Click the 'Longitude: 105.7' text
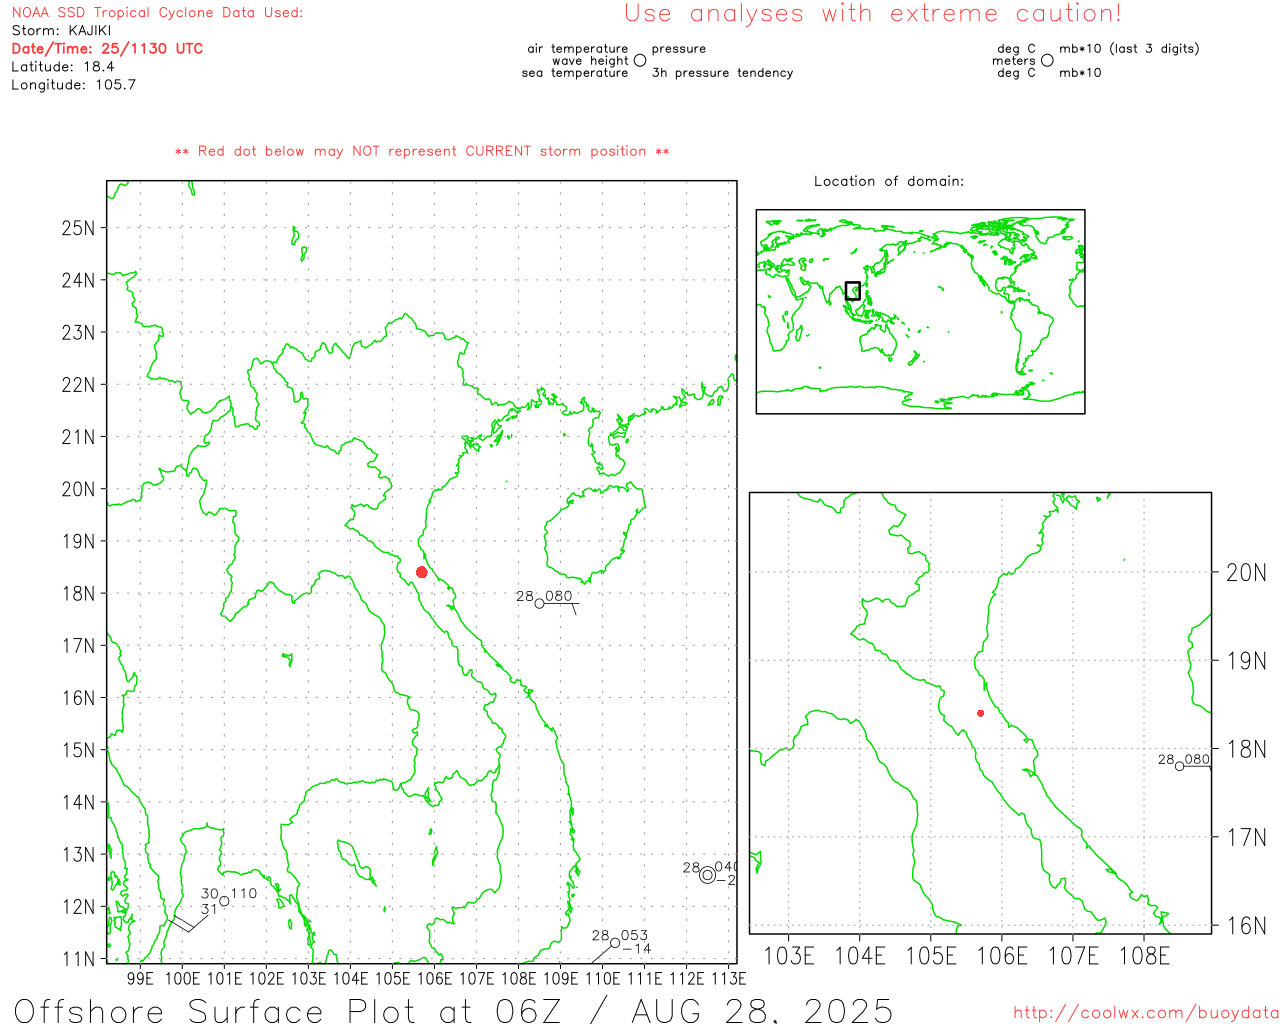The image size is (1280, 1024). [x=73, y=84]
